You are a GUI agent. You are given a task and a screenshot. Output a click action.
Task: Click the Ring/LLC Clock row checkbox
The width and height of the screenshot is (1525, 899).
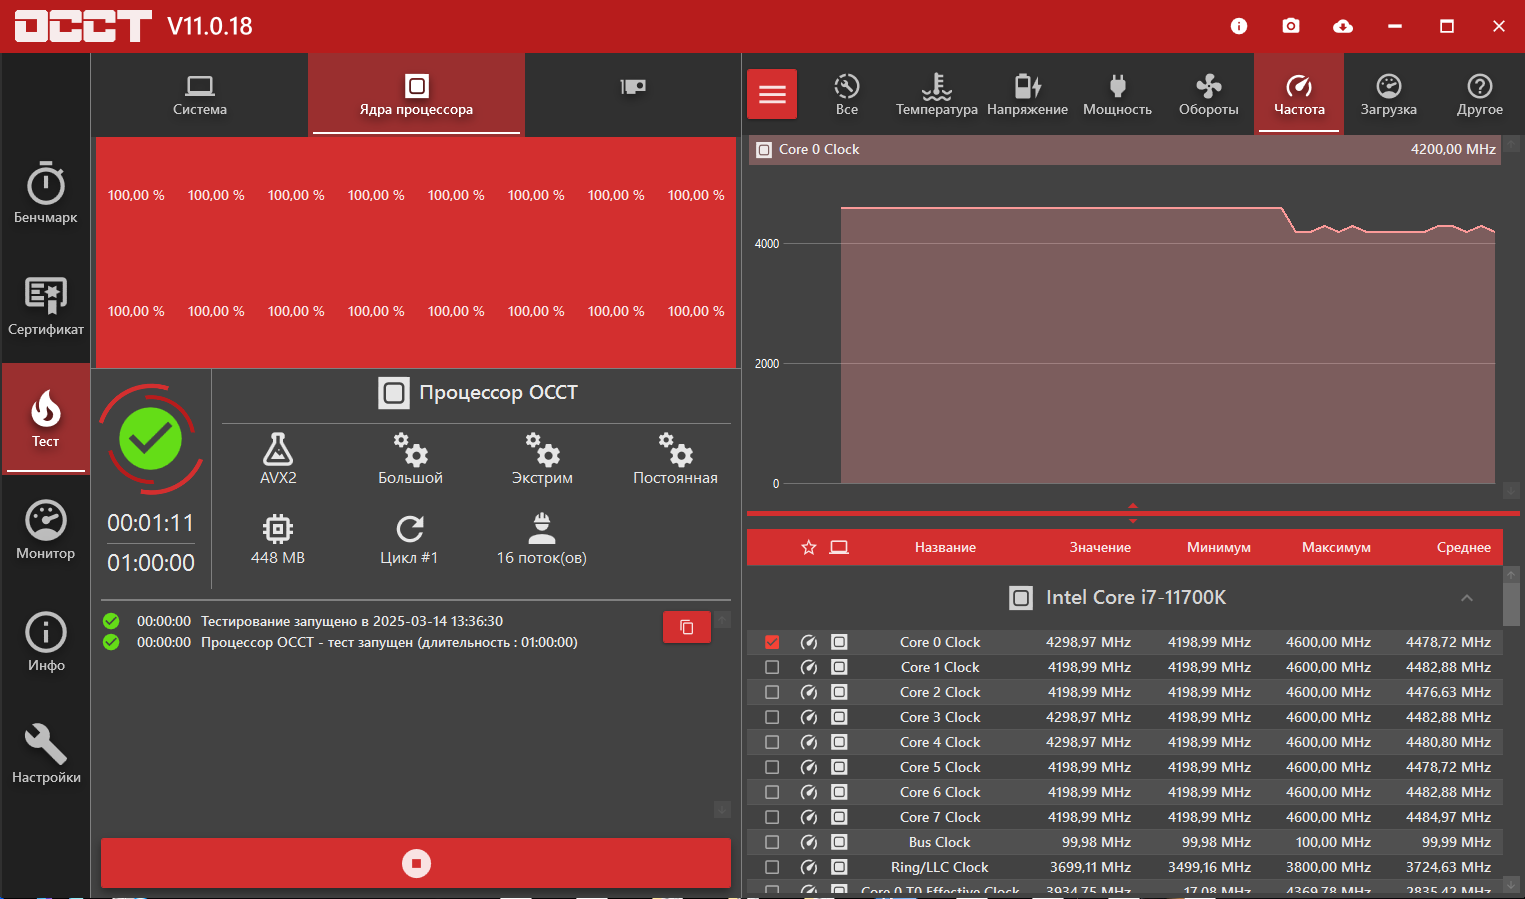point(772,867)
